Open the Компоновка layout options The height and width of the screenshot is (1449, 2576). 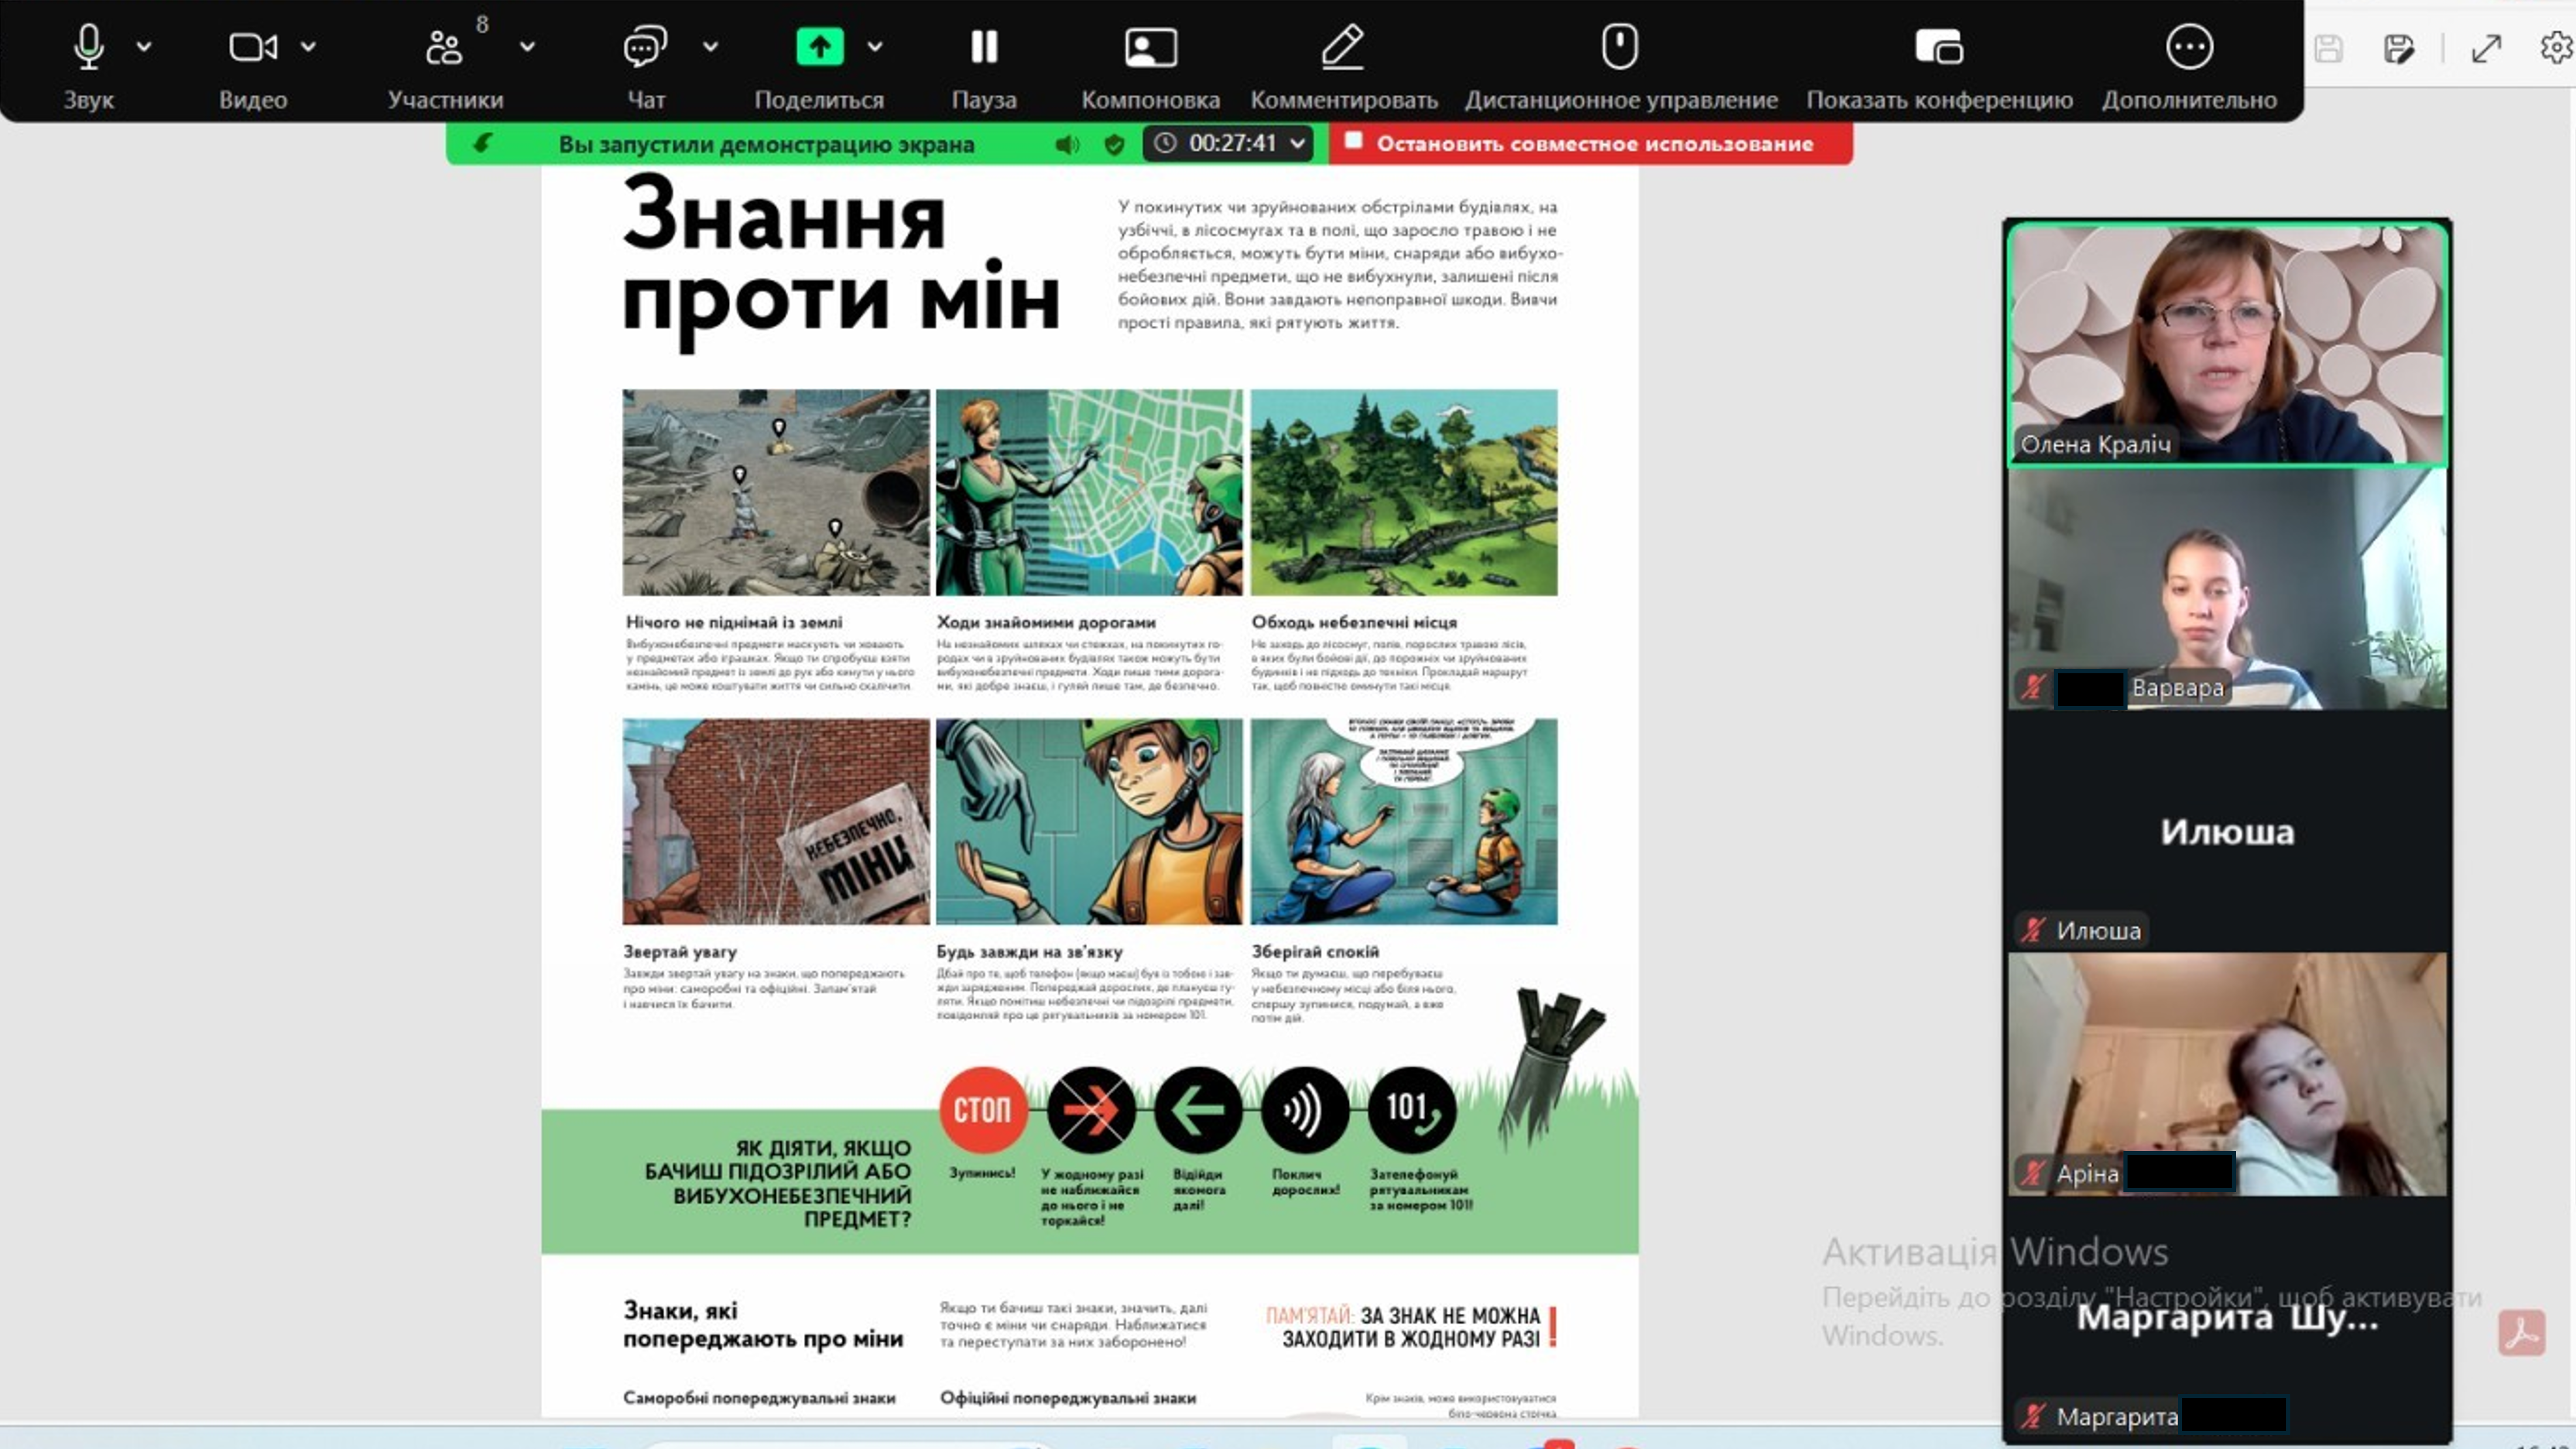click(1150, 47)
